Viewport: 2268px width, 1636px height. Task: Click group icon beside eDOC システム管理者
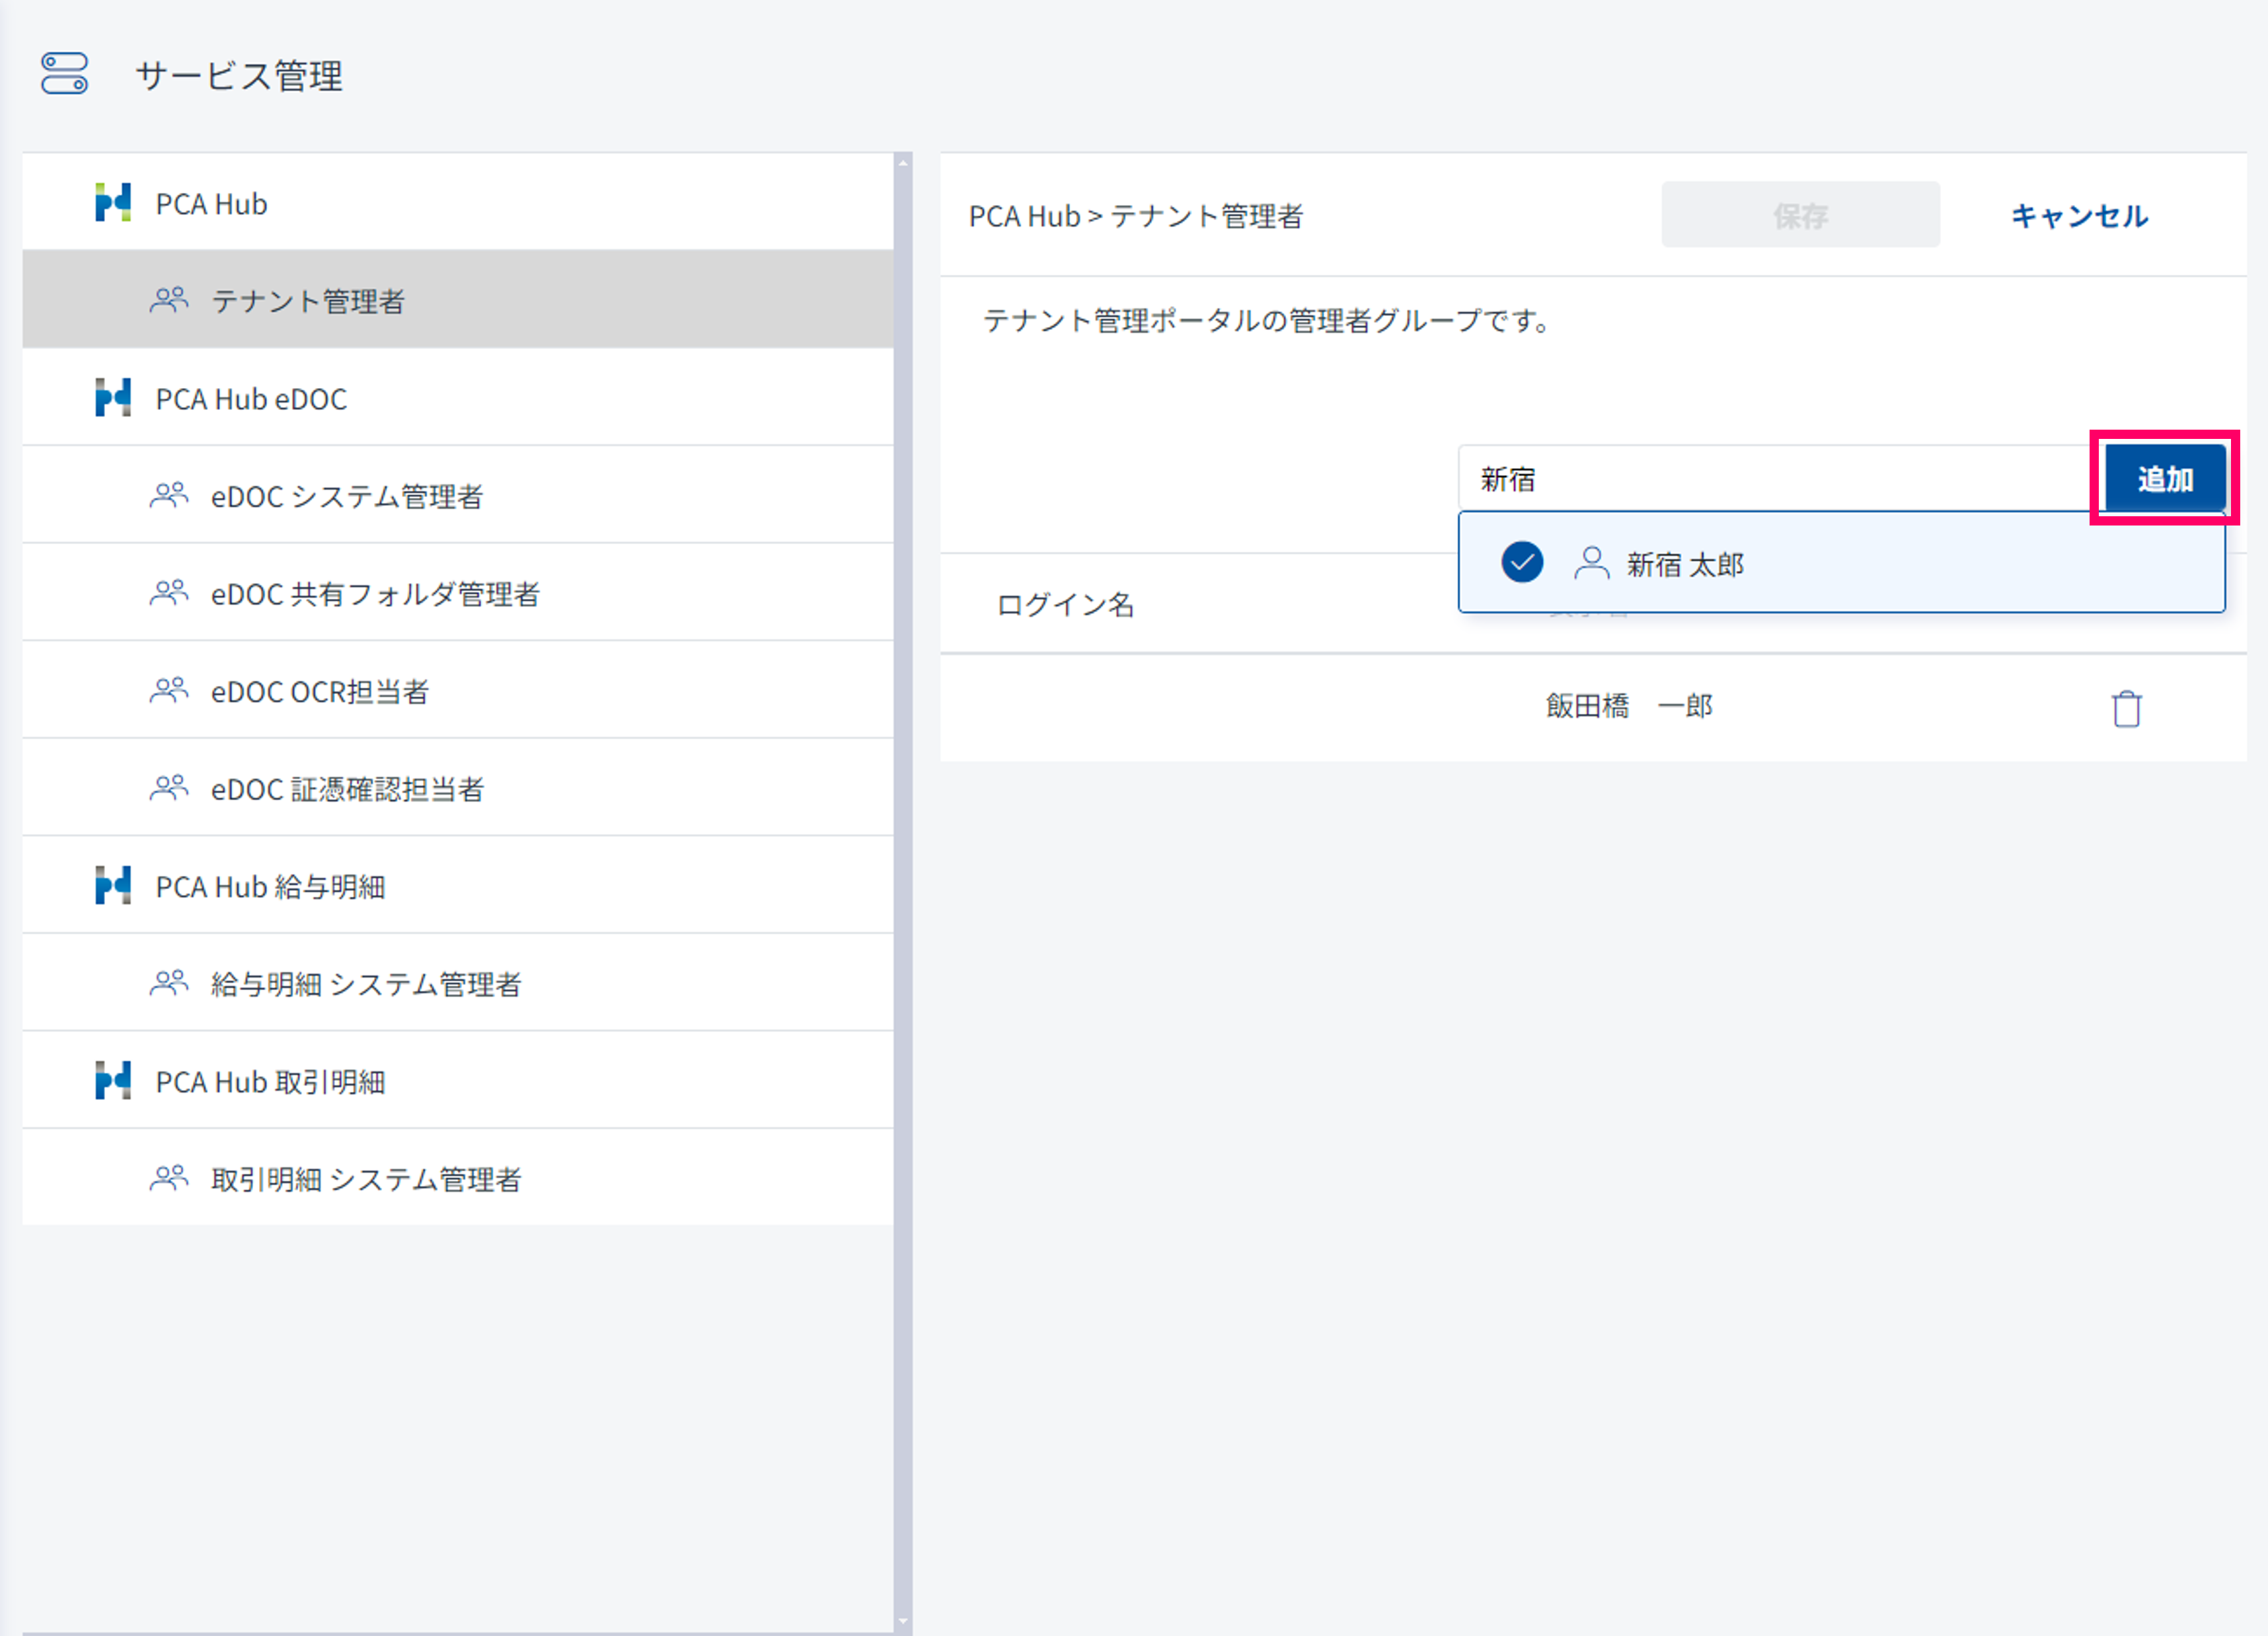click(x=169, y=495)
